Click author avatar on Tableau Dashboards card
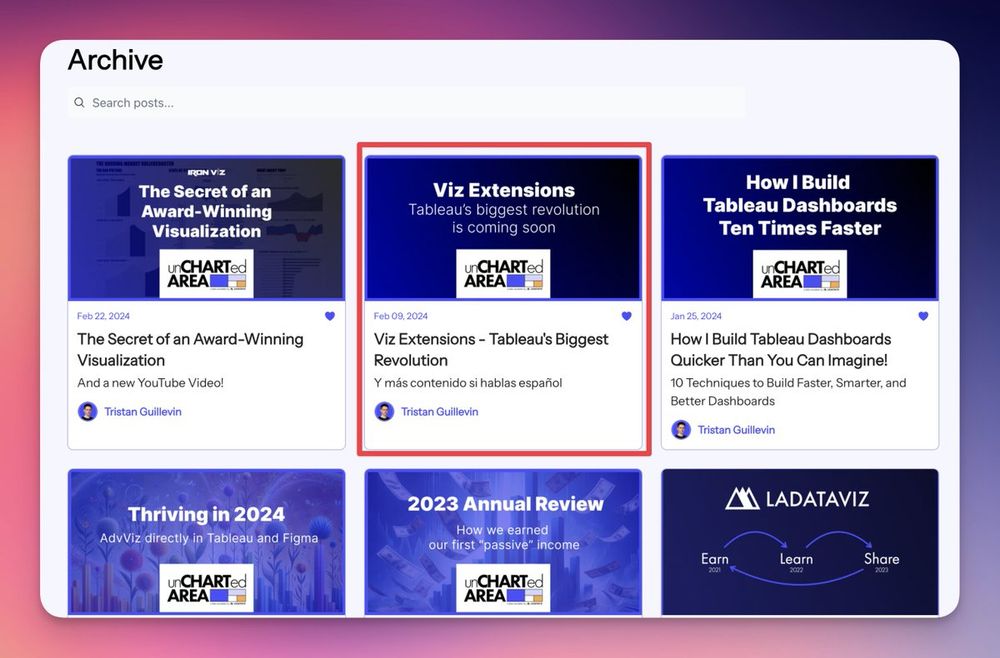 [x=680, y=430]
